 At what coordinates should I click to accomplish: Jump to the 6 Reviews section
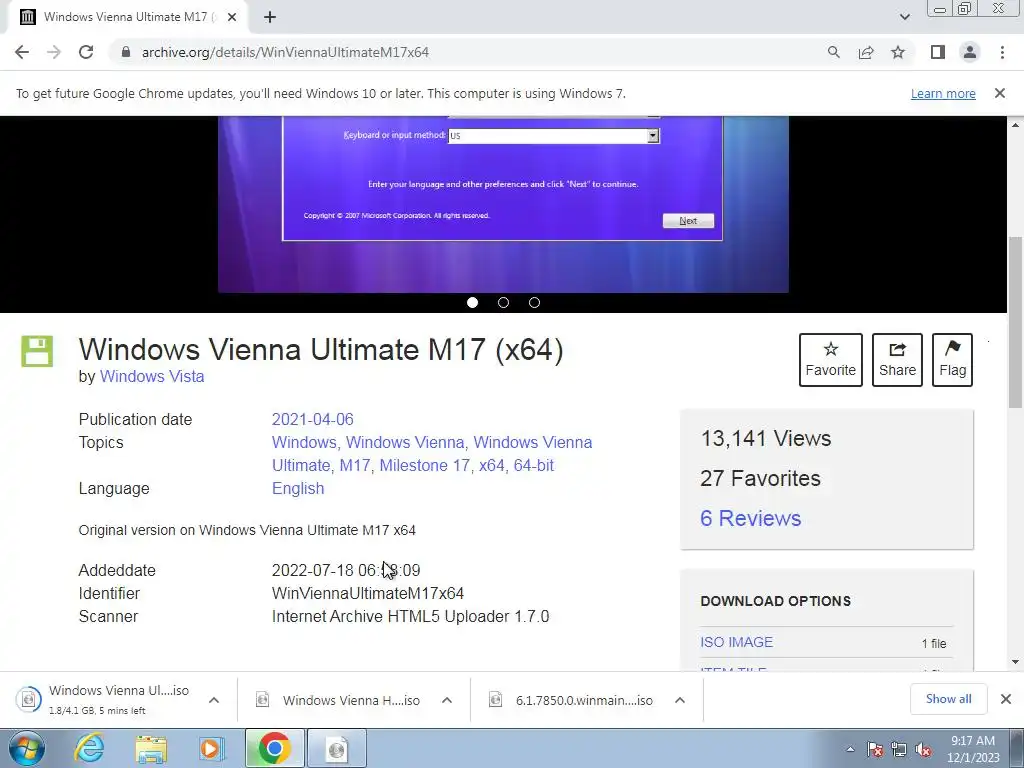point(750,518)
